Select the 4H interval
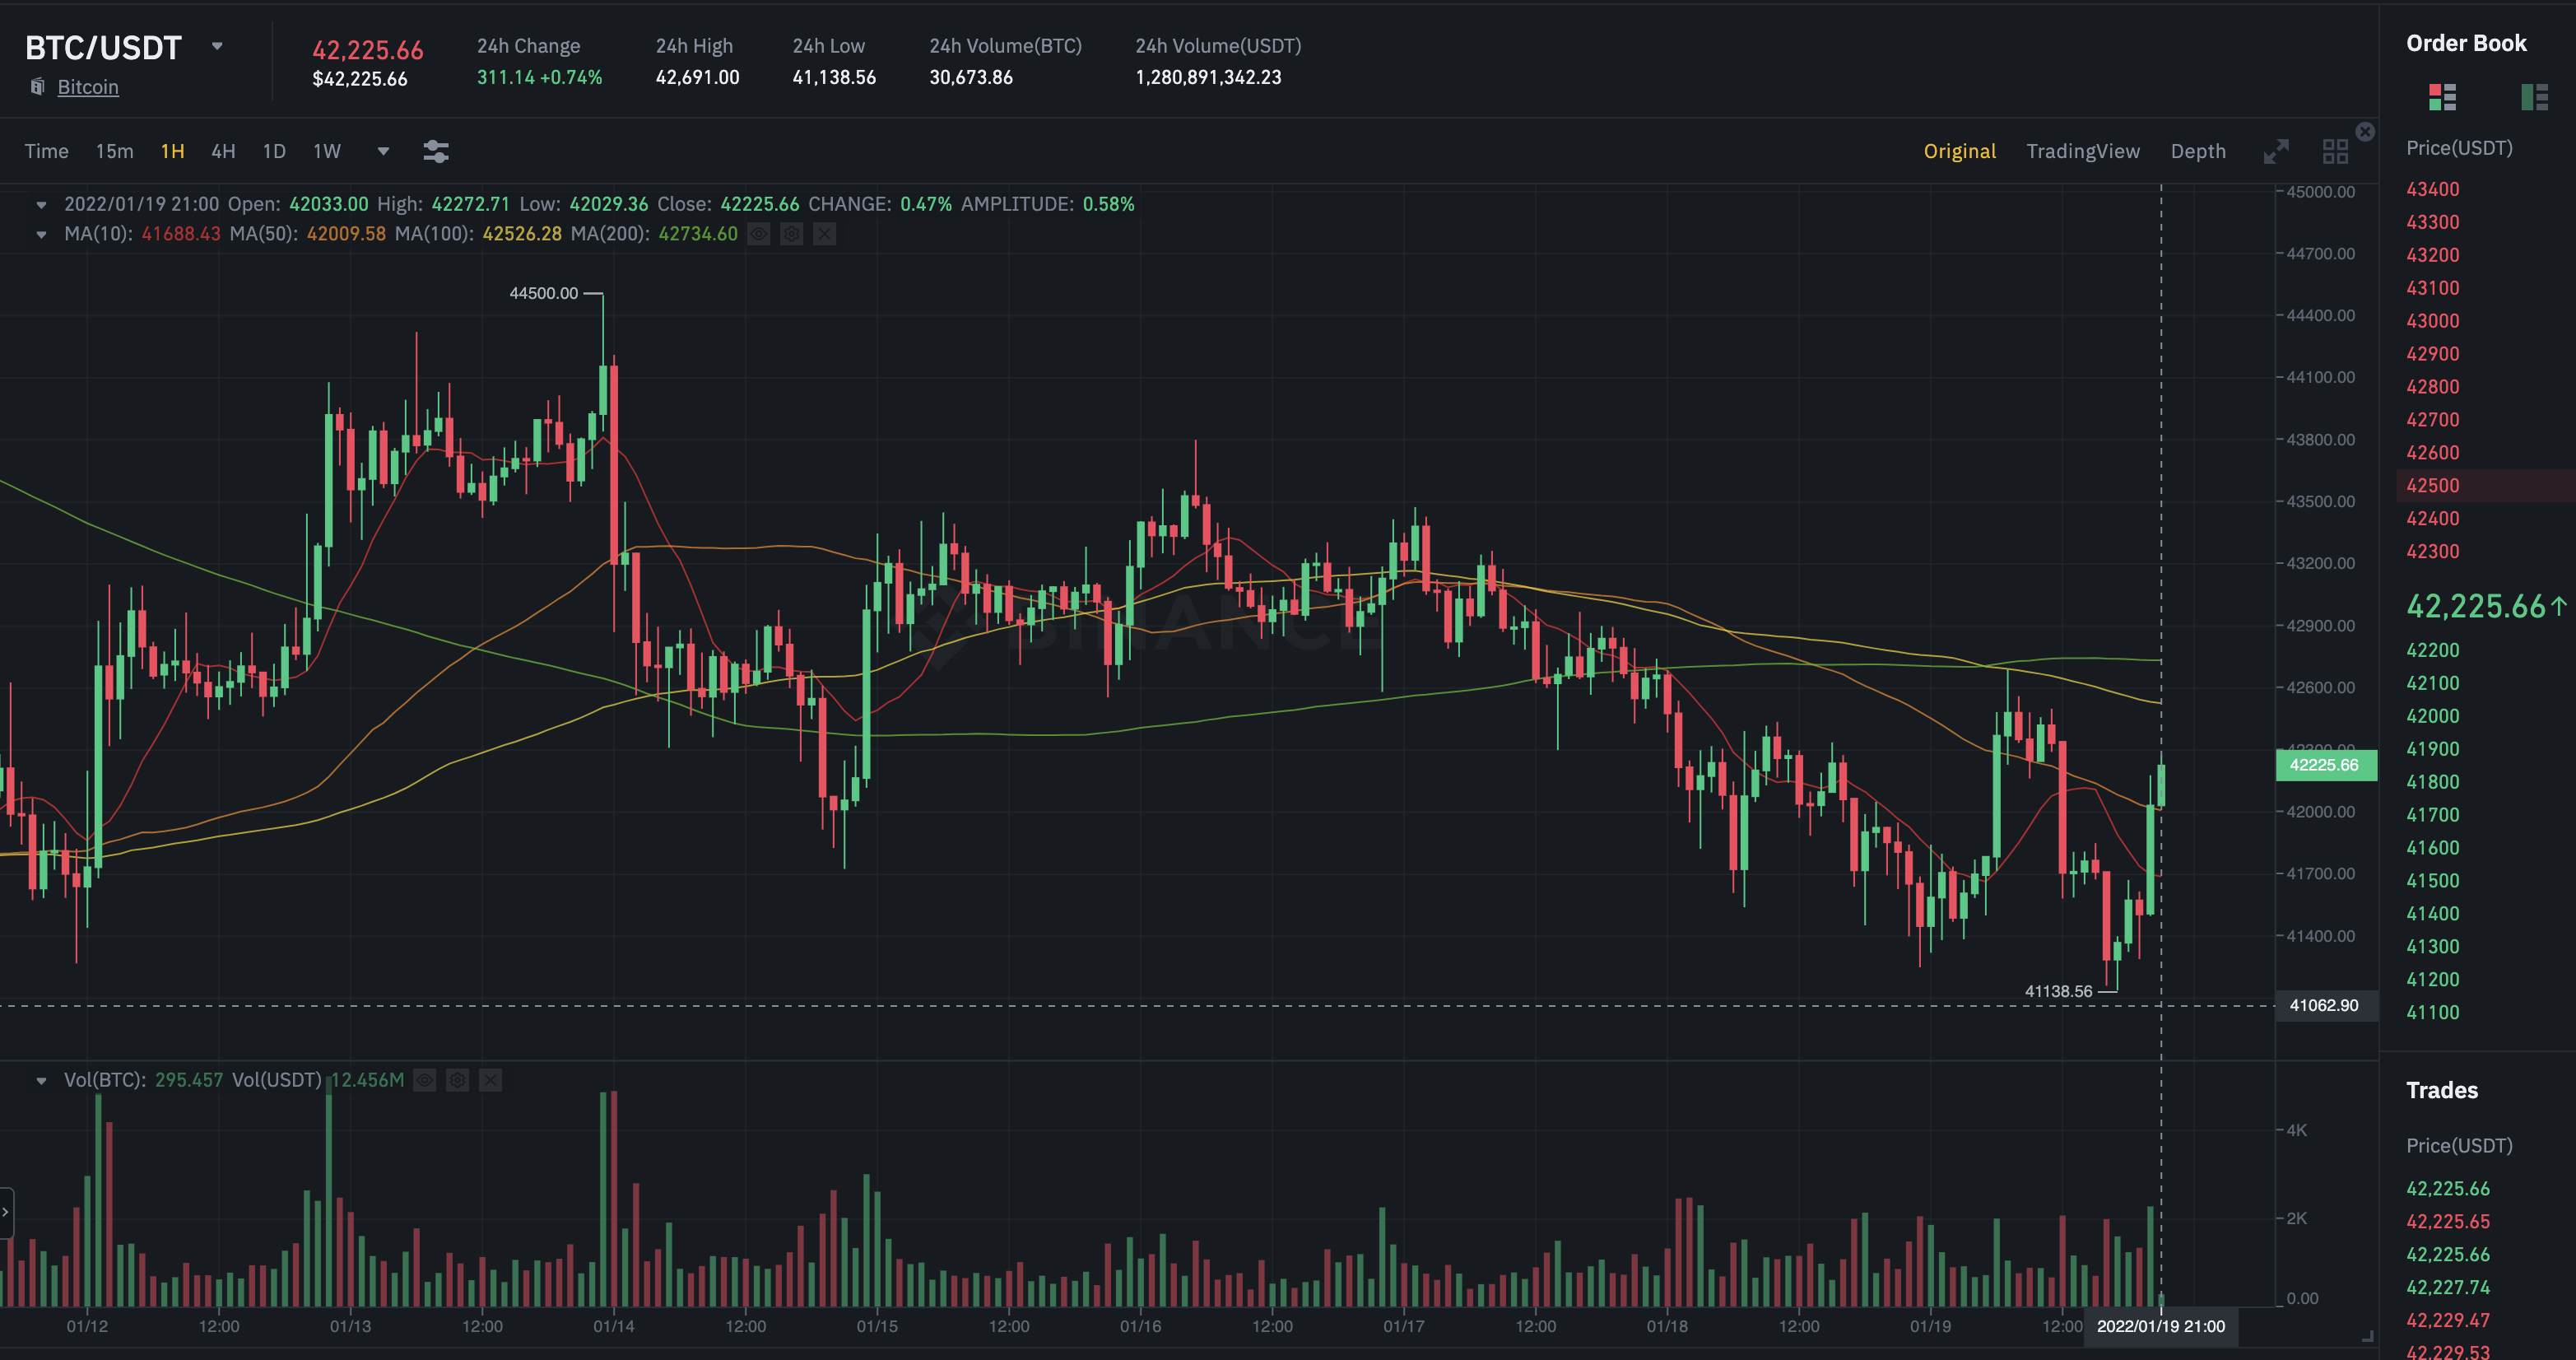 pos(223,151)
